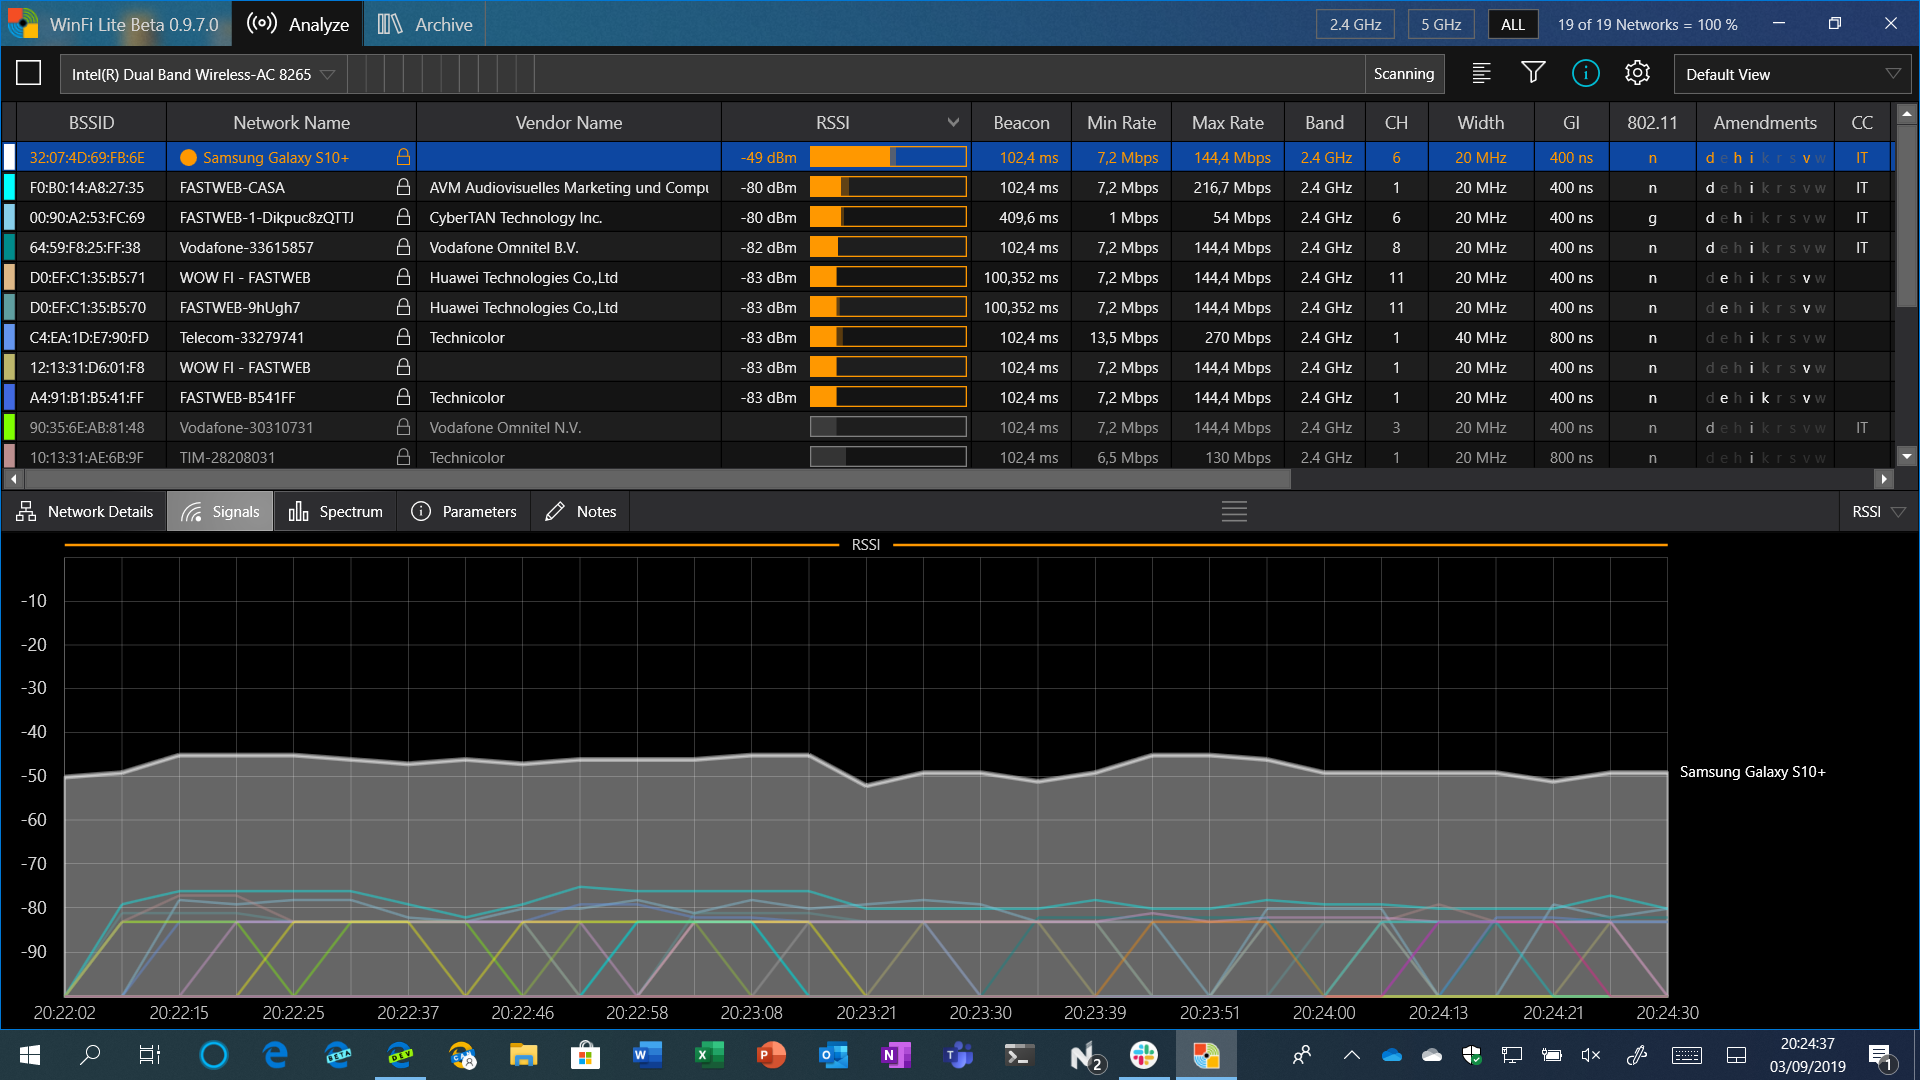Toggle graph visibility for Telecom-33279741 row

(9, 337)
